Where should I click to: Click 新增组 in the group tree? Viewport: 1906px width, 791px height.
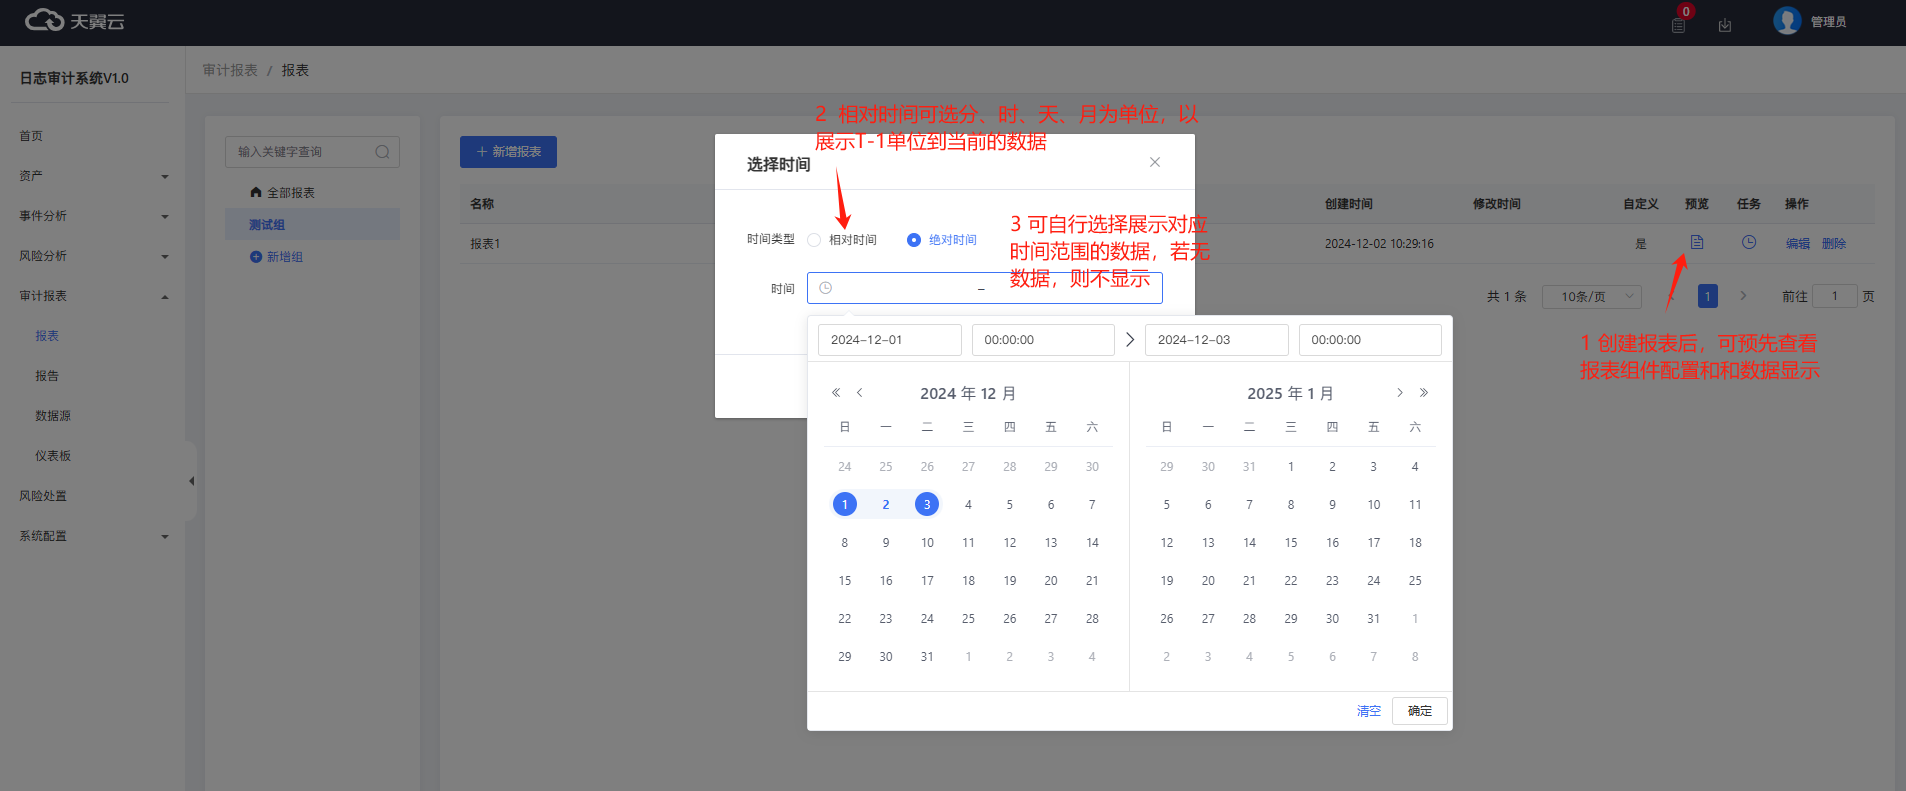(285, 257)
